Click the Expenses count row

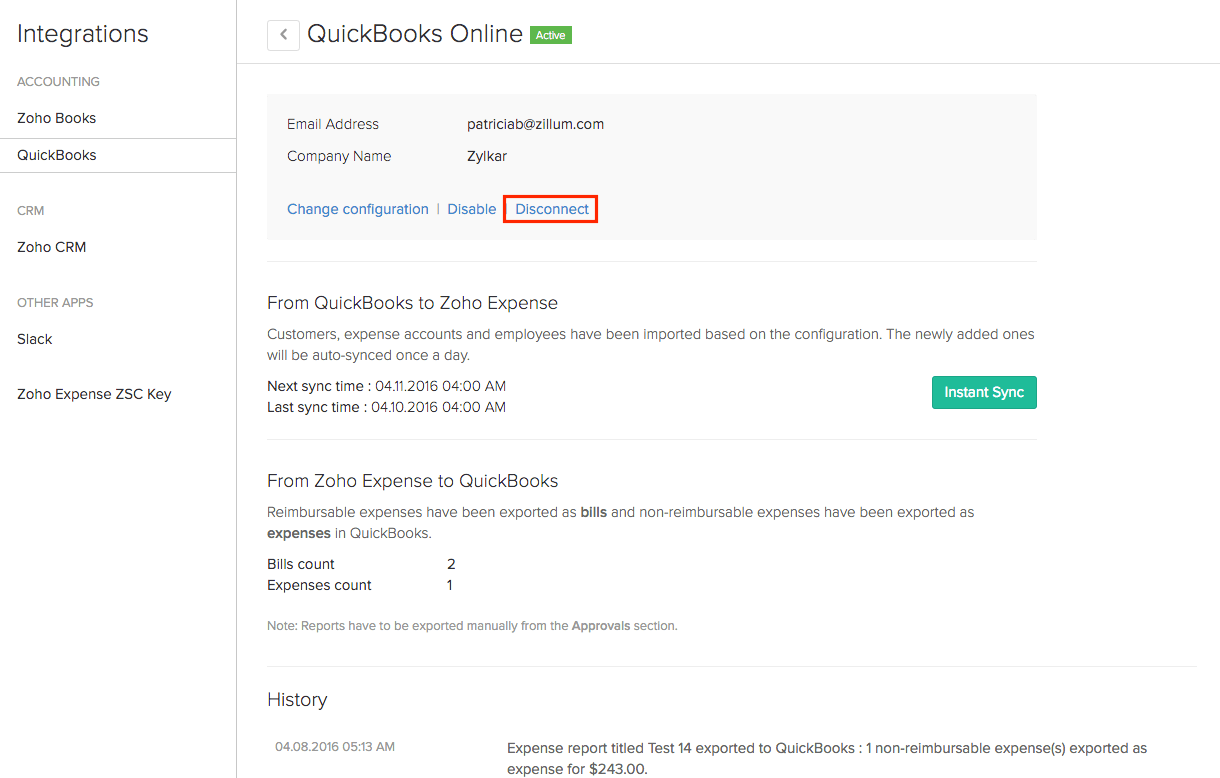360,585
